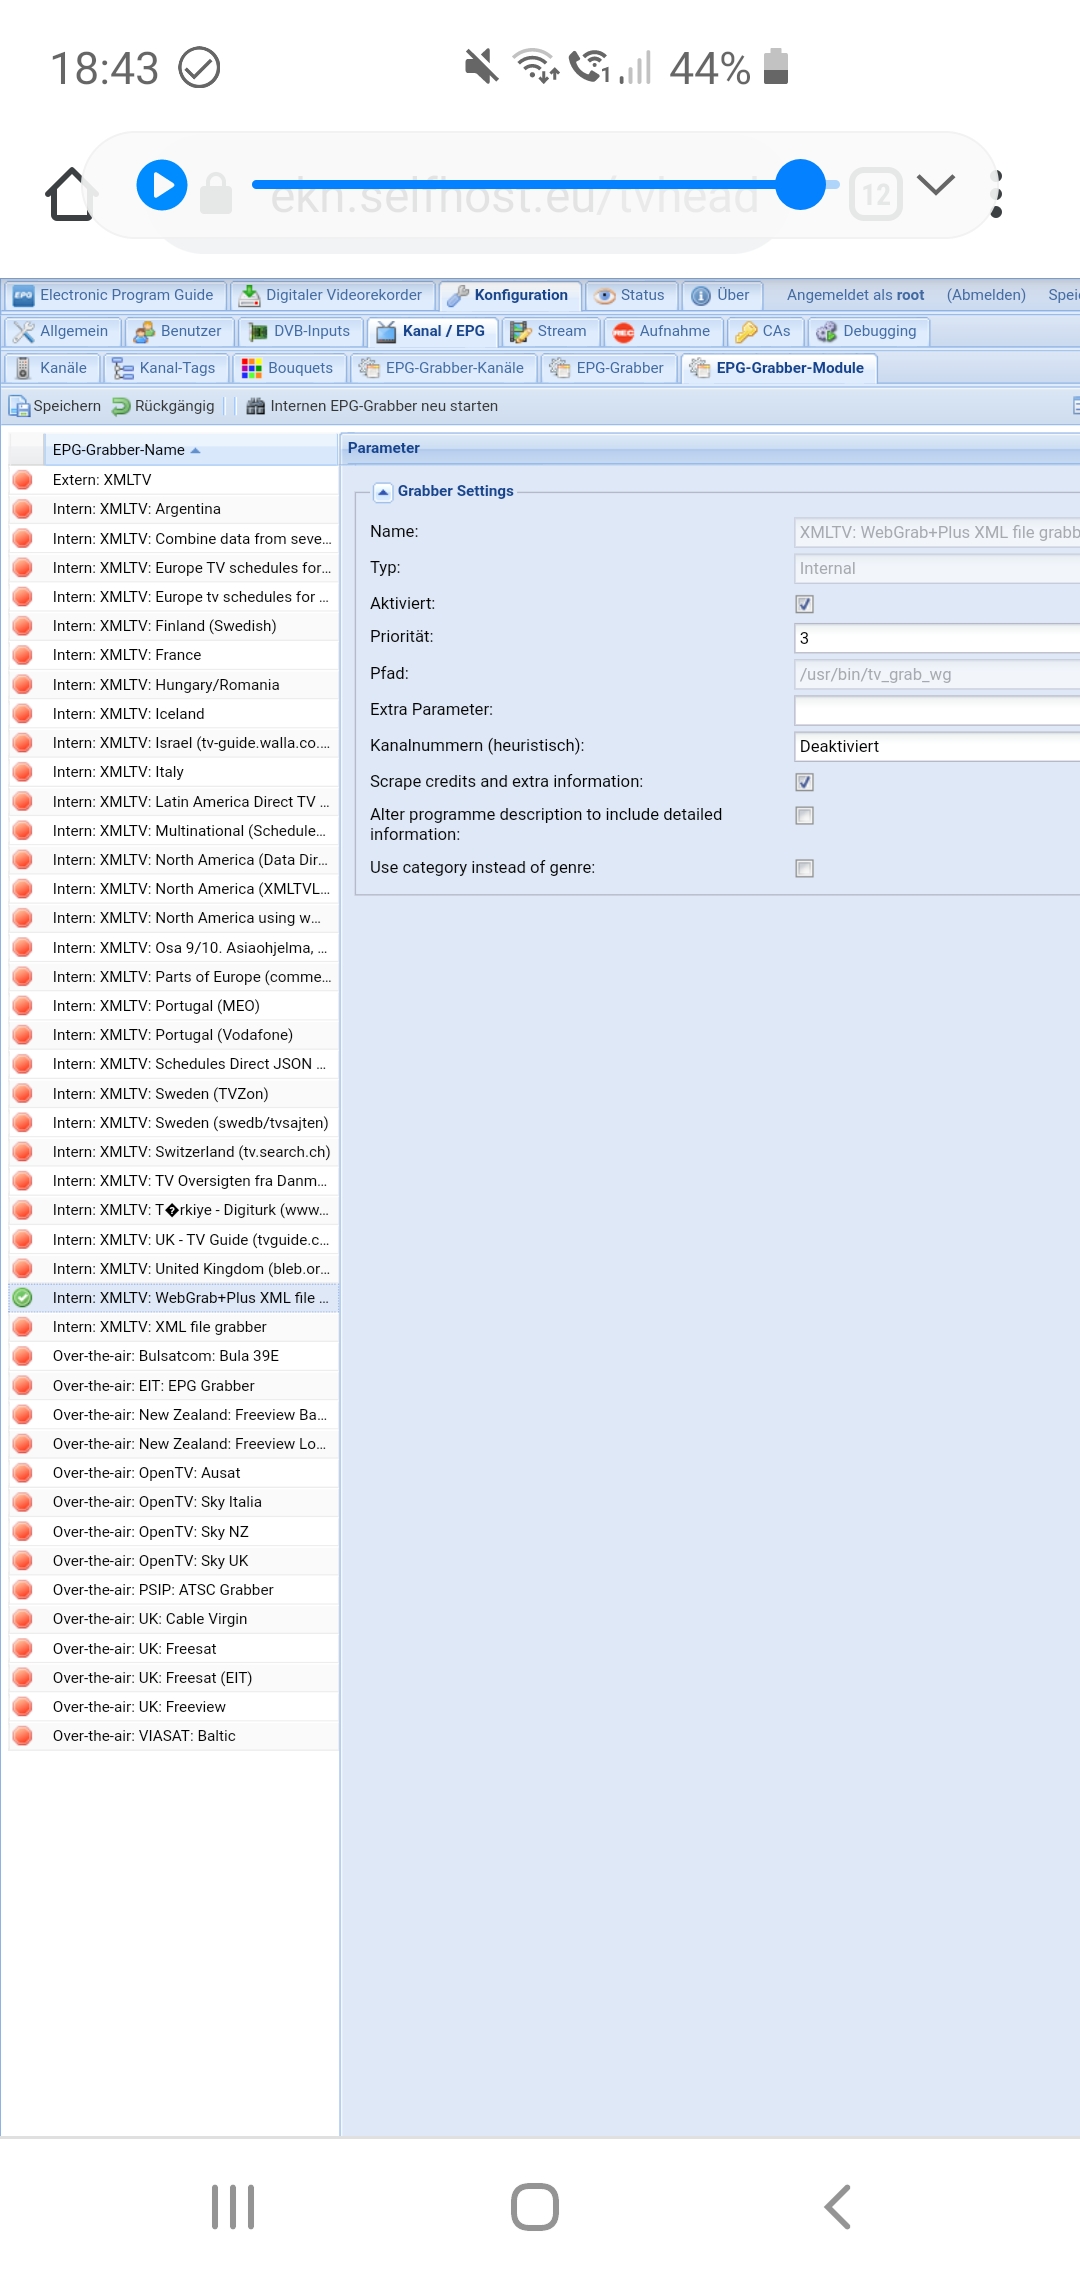The height and width of the screenshot is (2280, 1080).
Task: Click the Priorität input field
Action: (937, 638)
